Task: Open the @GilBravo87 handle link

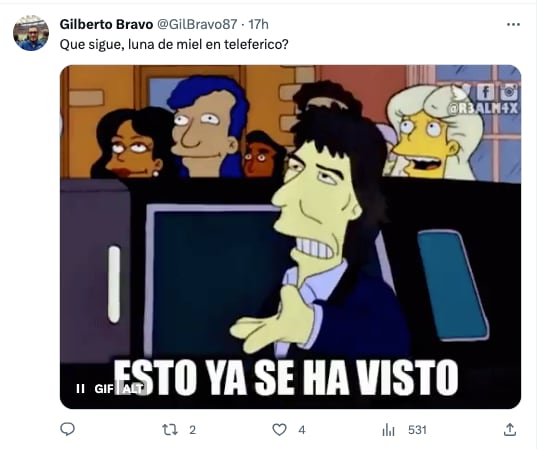Action: 197,24
